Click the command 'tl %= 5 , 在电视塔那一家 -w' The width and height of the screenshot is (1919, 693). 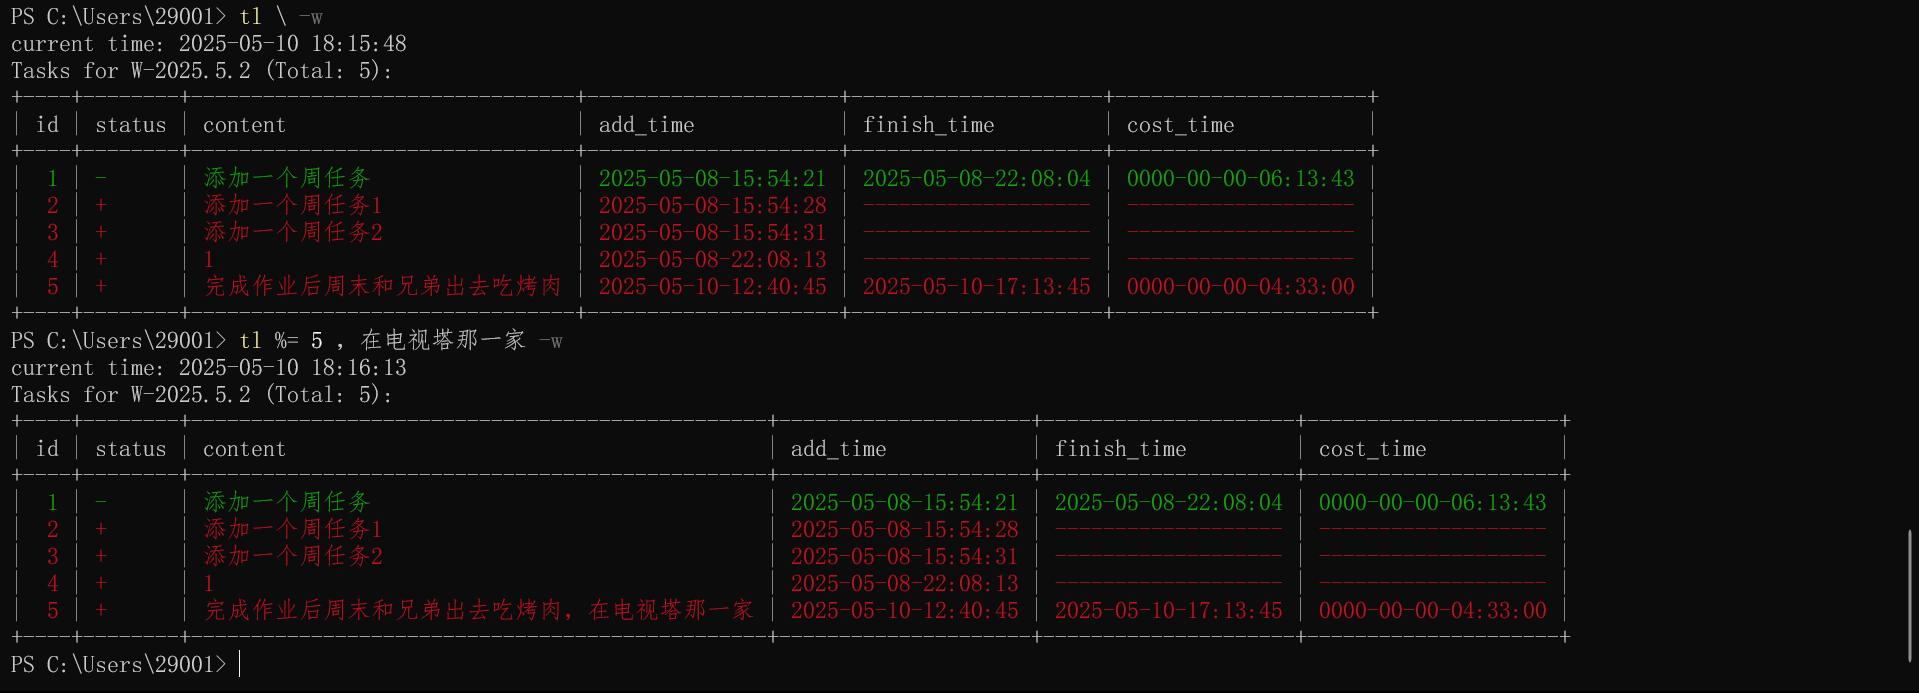(401, 341)
